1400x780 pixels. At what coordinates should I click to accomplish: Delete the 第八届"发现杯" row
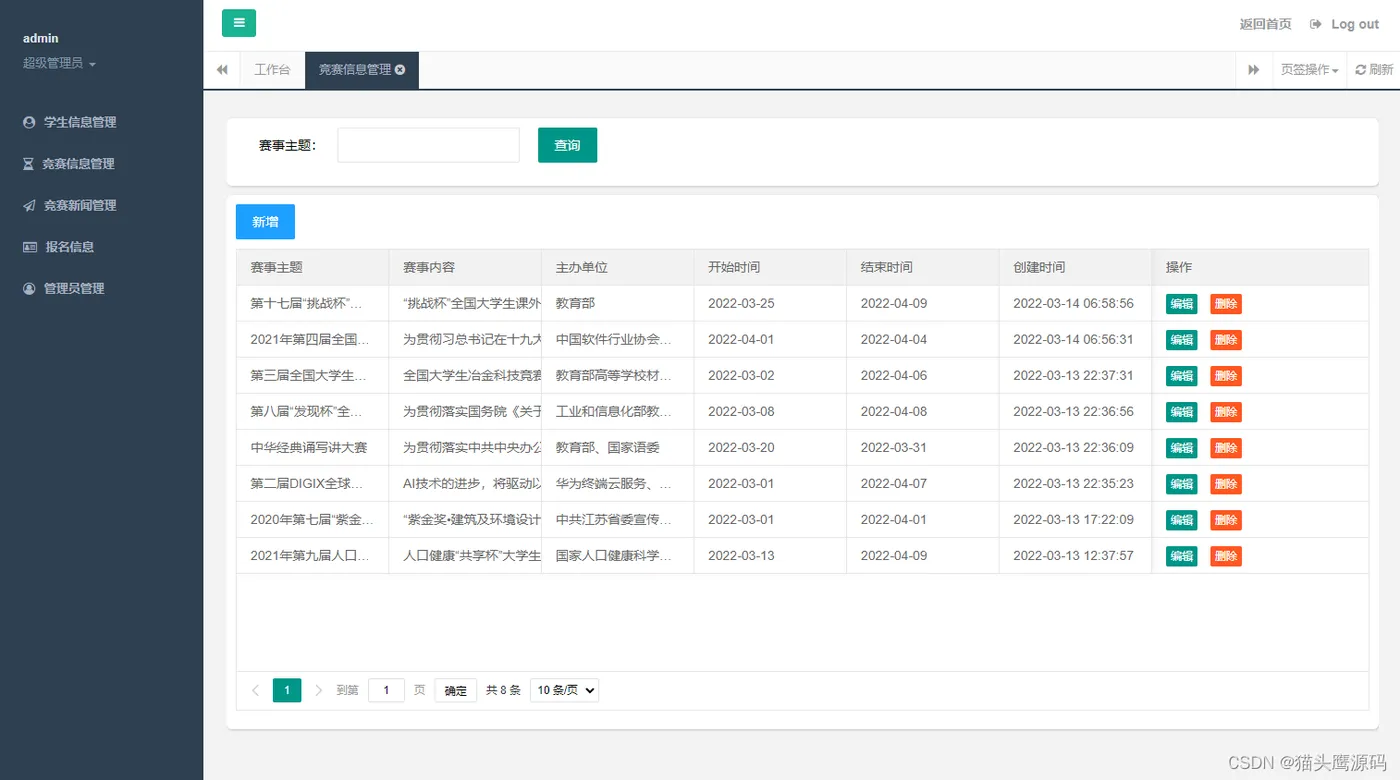1226,412
